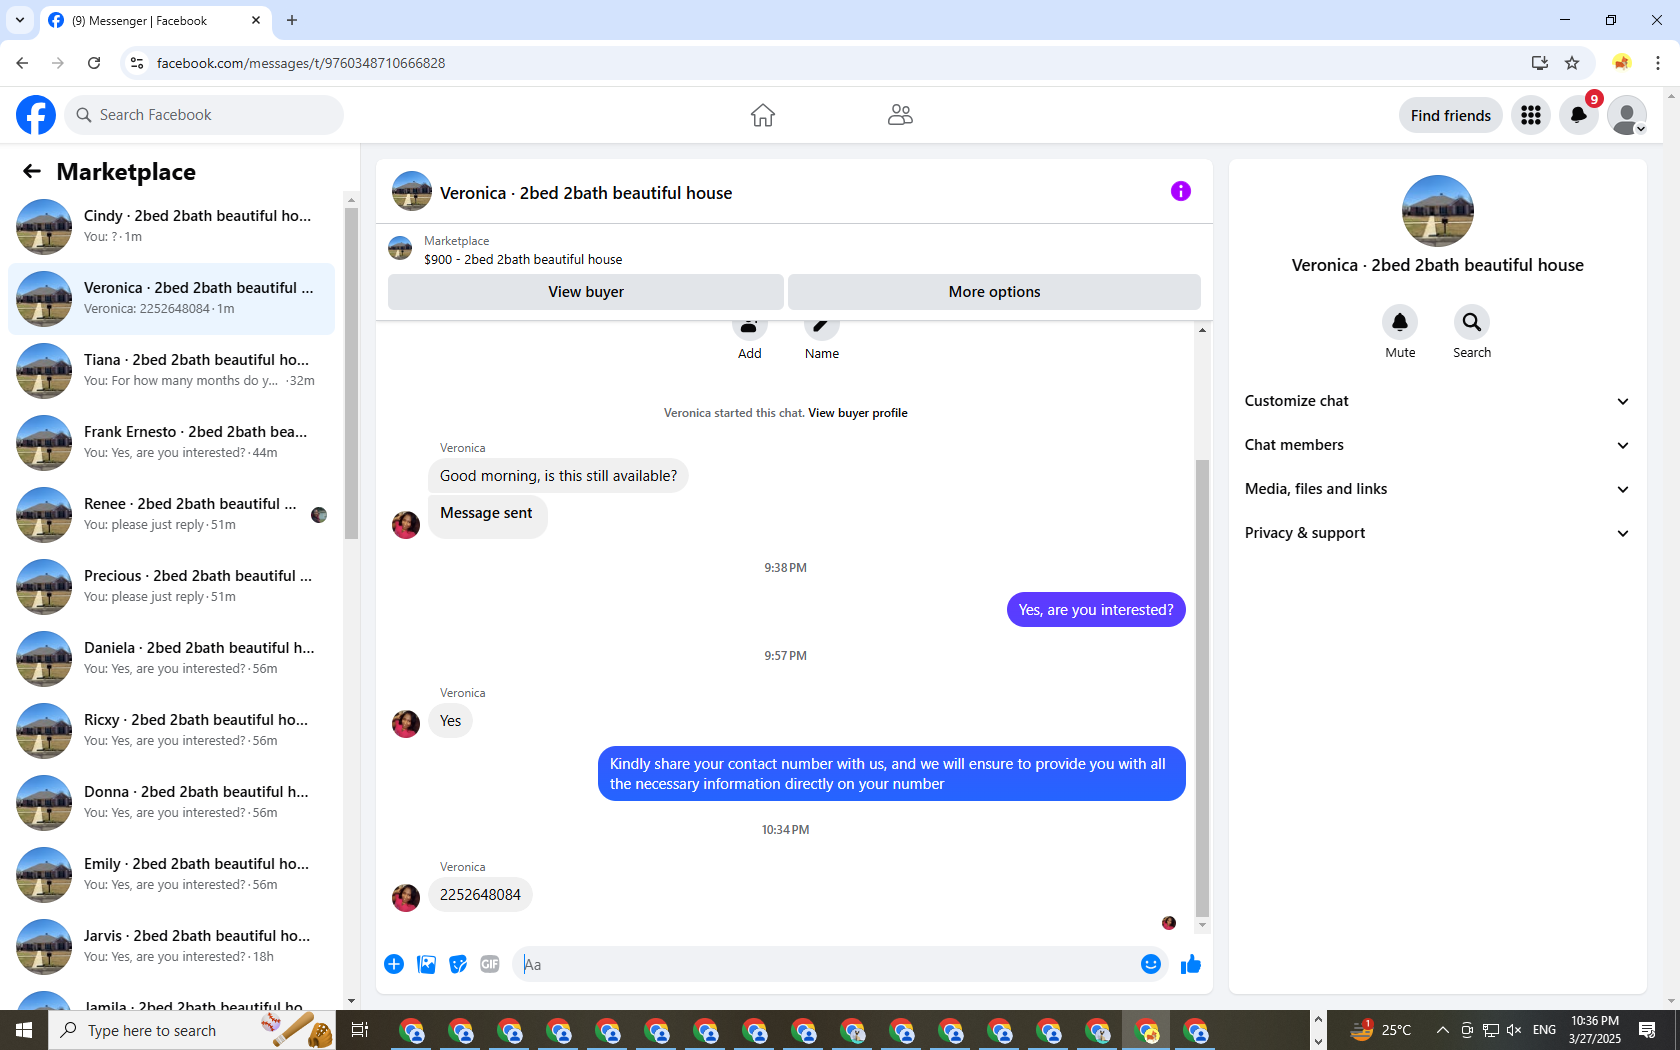Search in conversation magnifier icon

[1472, 322]
